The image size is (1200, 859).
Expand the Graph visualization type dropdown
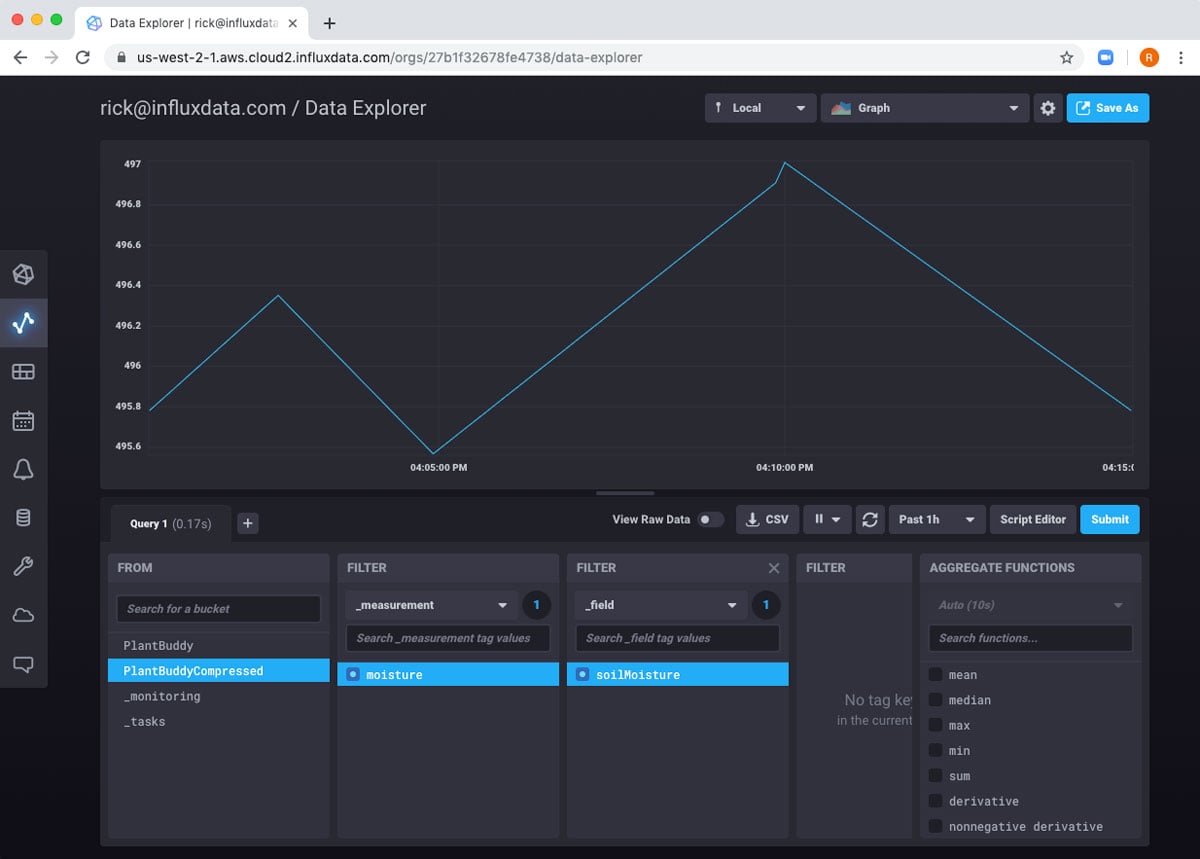(925, 108)
